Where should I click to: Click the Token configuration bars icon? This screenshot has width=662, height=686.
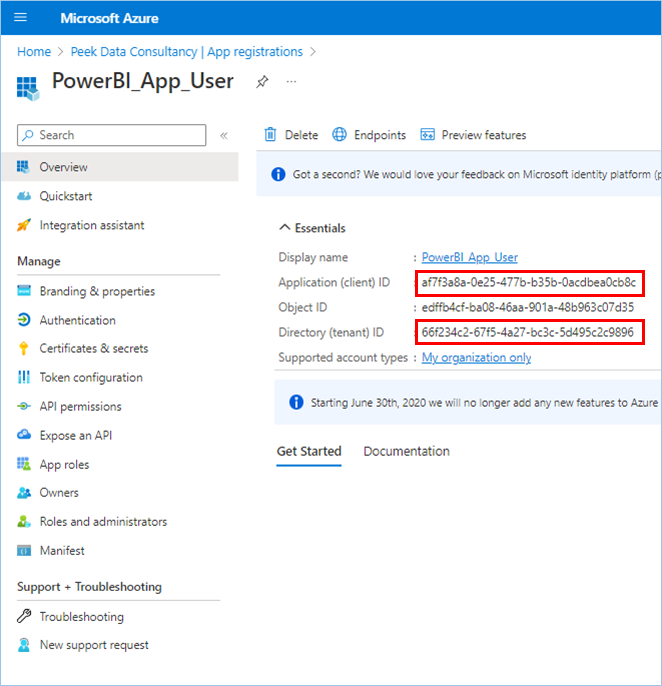(24, 377)
